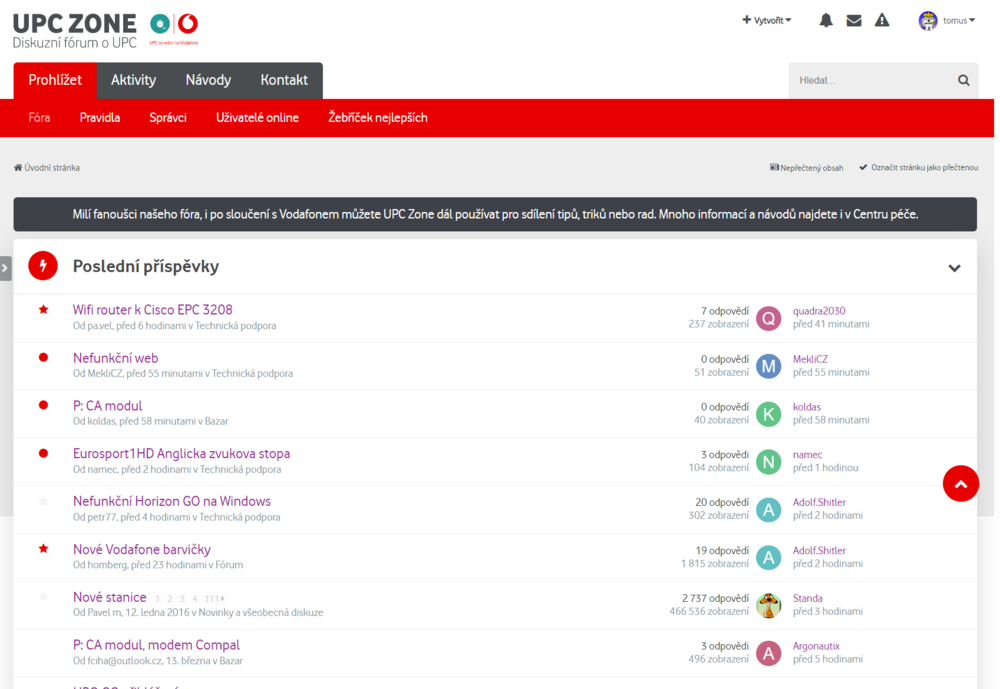Collapse the Poslední příspěvky section
The height and width of the screenshot is (689, 1000).
[954, 268]
